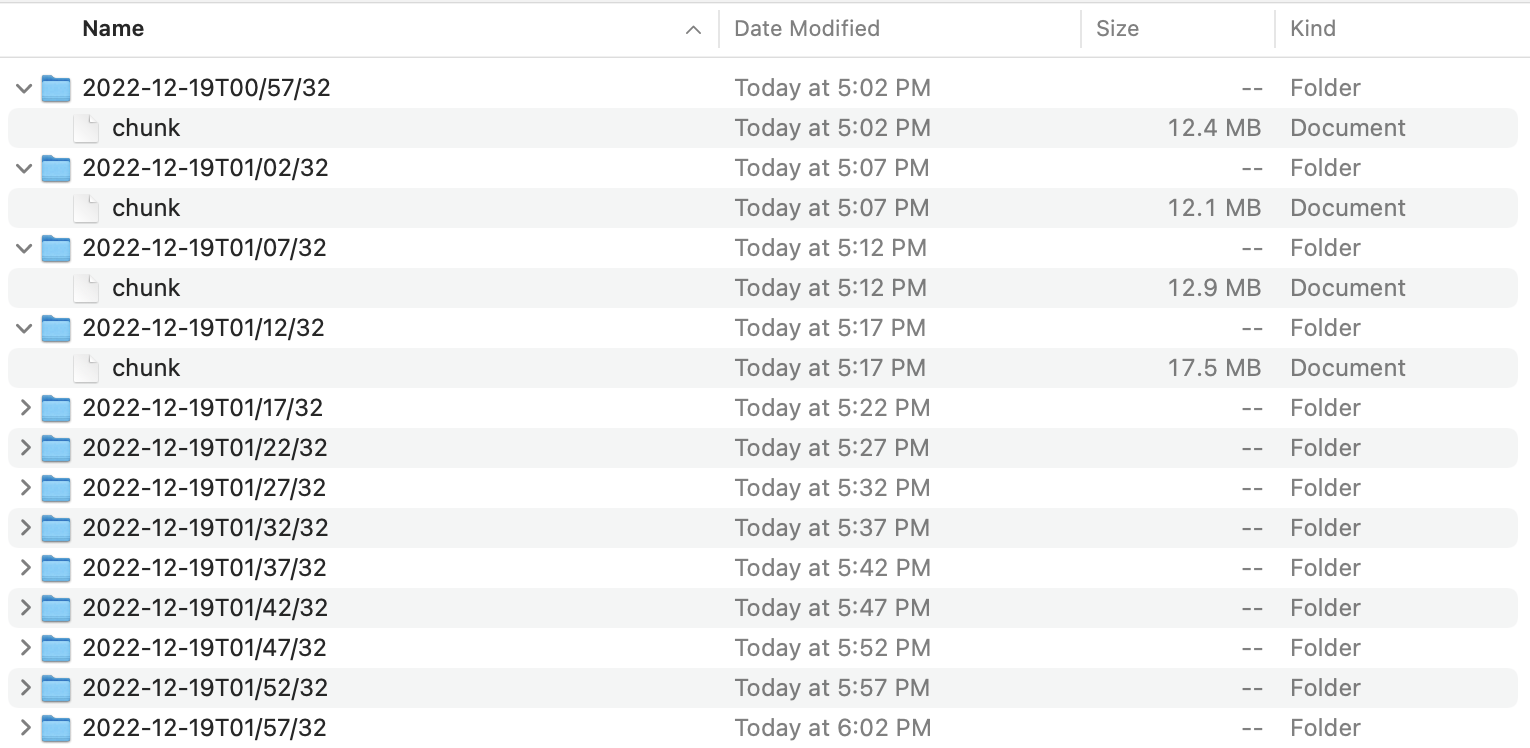
Task: Click the chunk document icon under 2022-12-19T01/07/32
Action: click(x=86, y=288)
